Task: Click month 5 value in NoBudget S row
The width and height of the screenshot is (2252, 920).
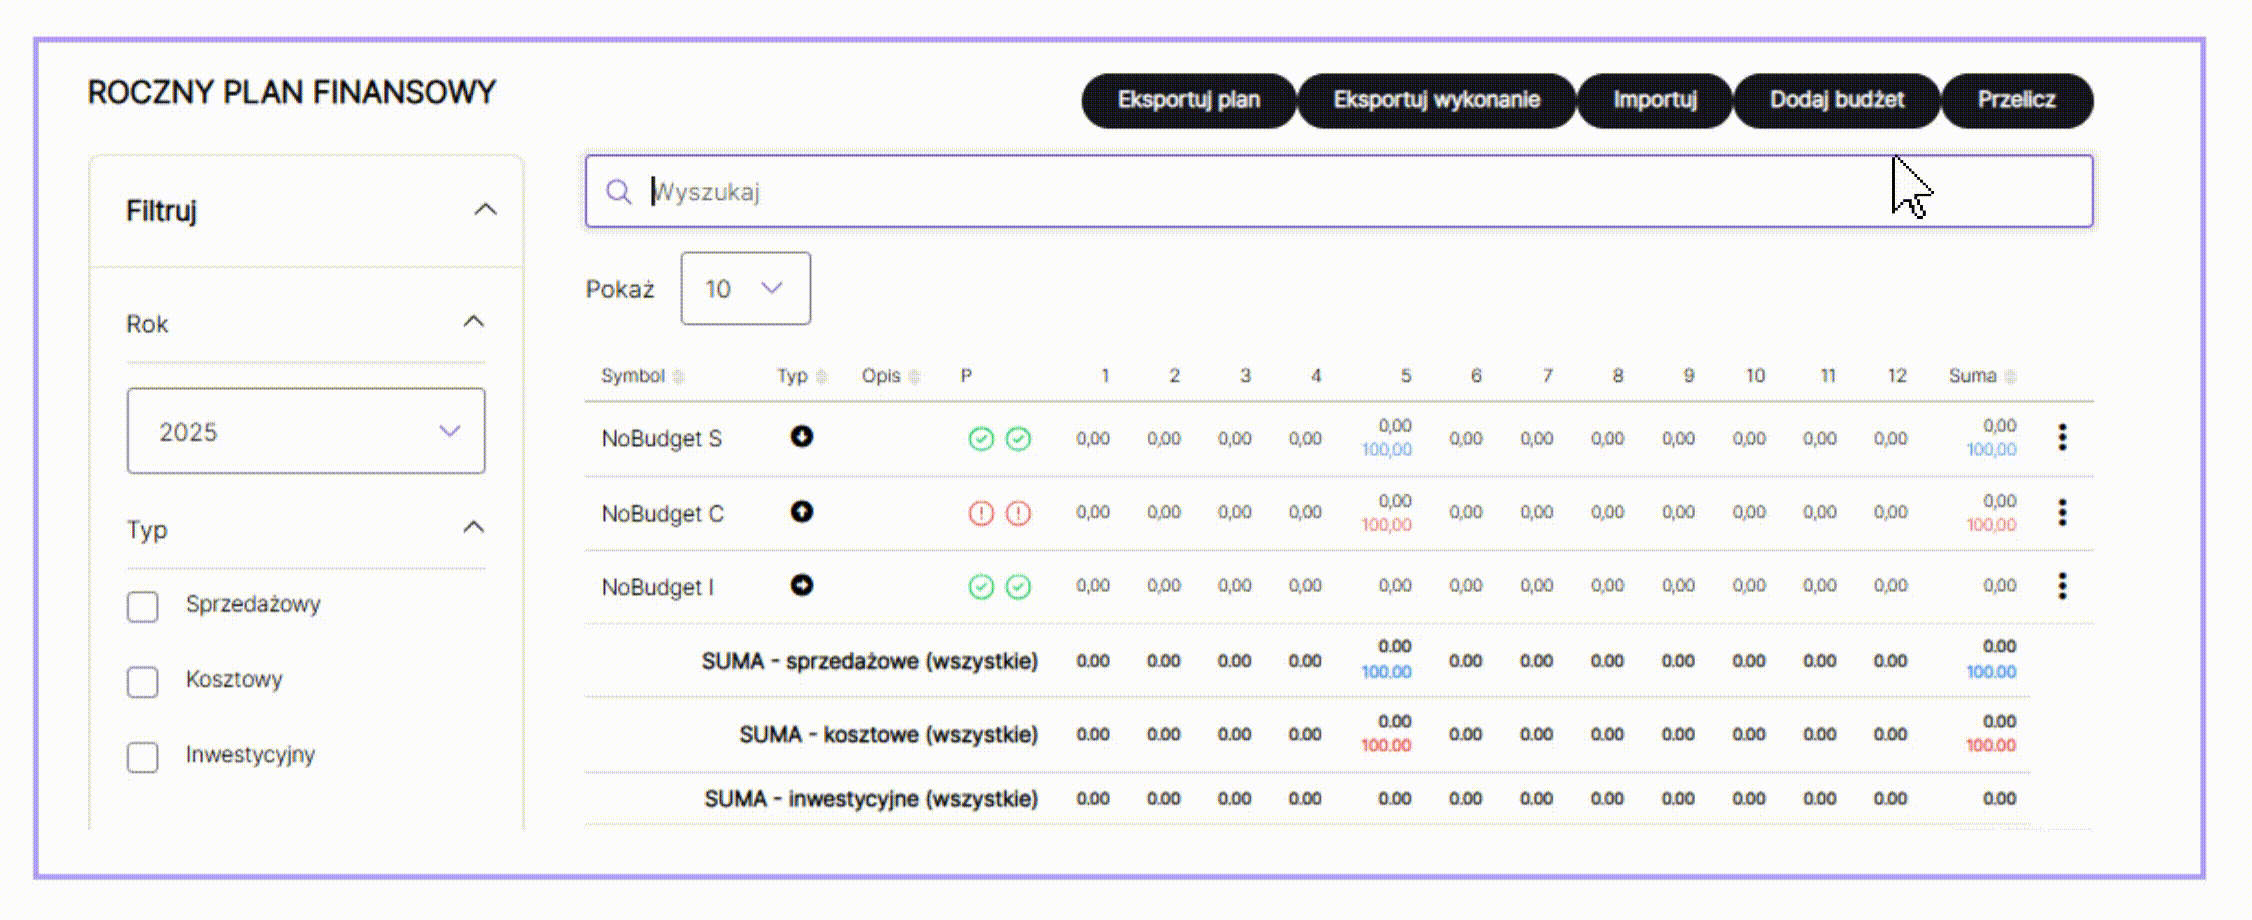Action: (1387, 438)
